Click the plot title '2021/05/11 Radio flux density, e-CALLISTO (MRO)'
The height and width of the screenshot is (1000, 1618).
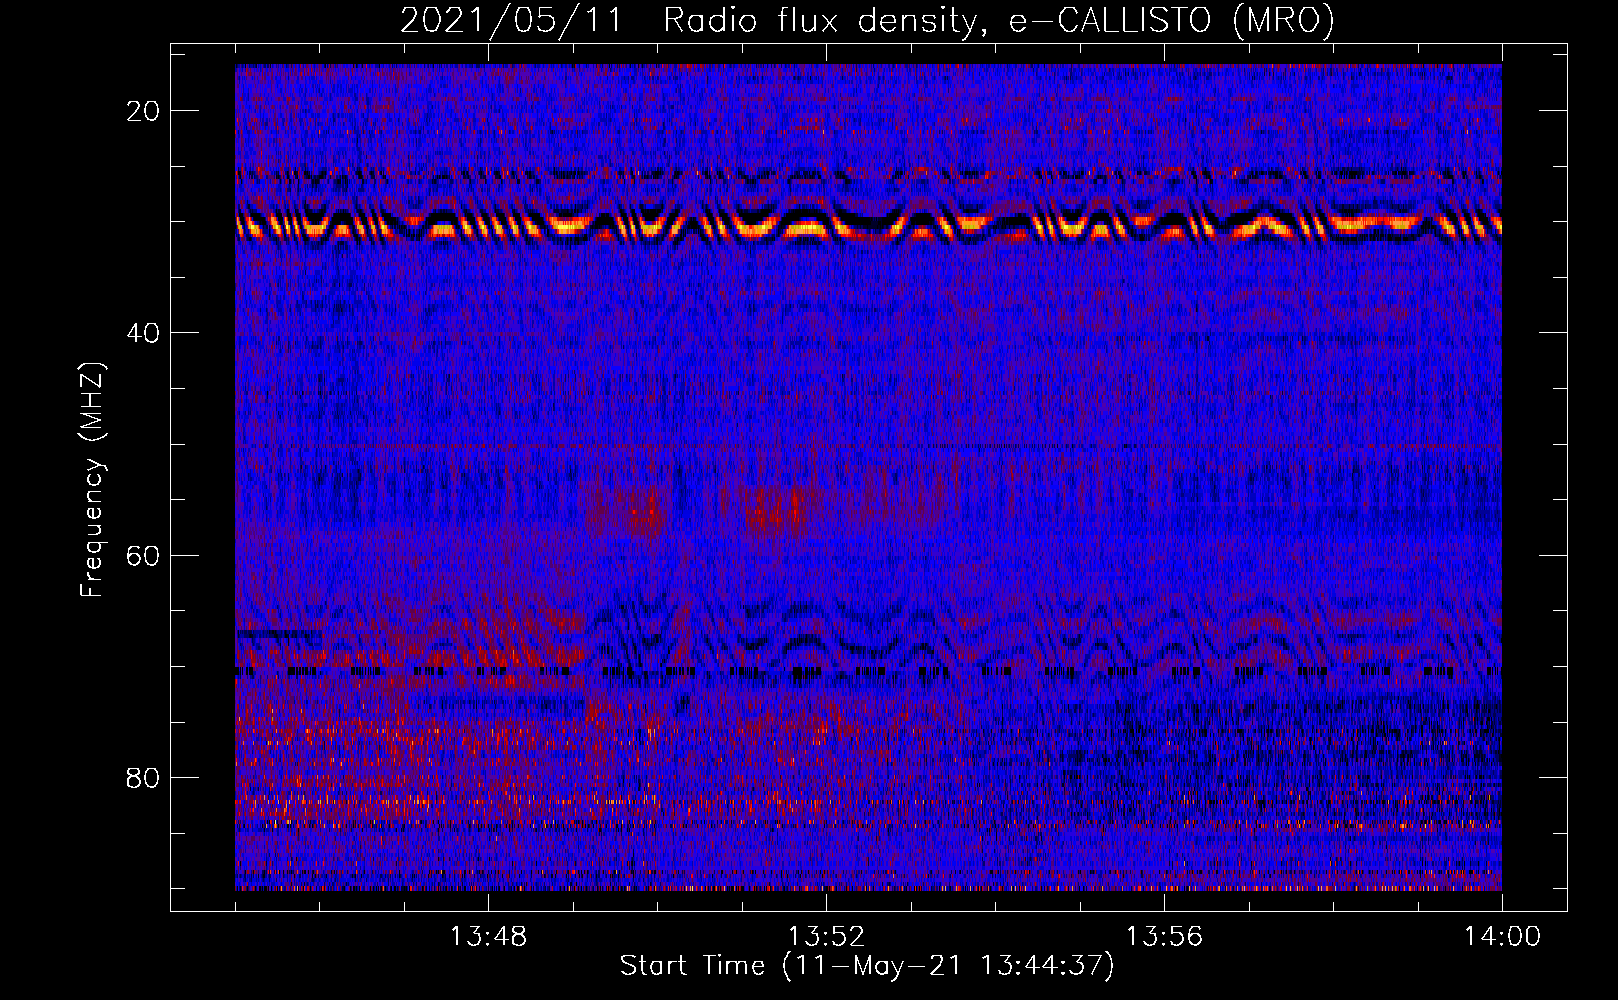pos(867,20)
